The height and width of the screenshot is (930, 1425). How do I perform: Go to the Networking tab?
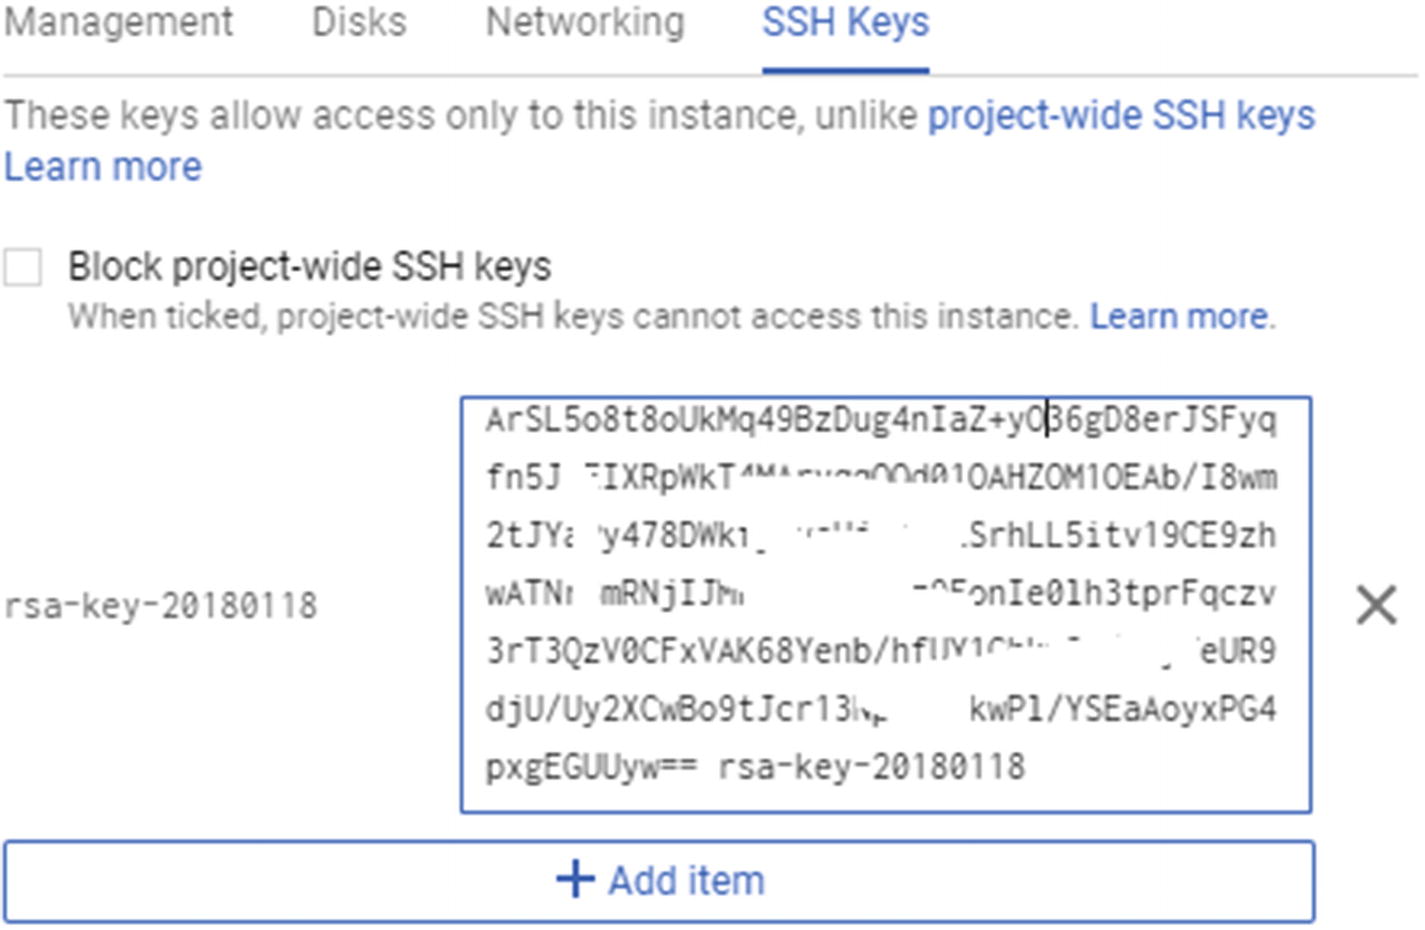(585, 22)
